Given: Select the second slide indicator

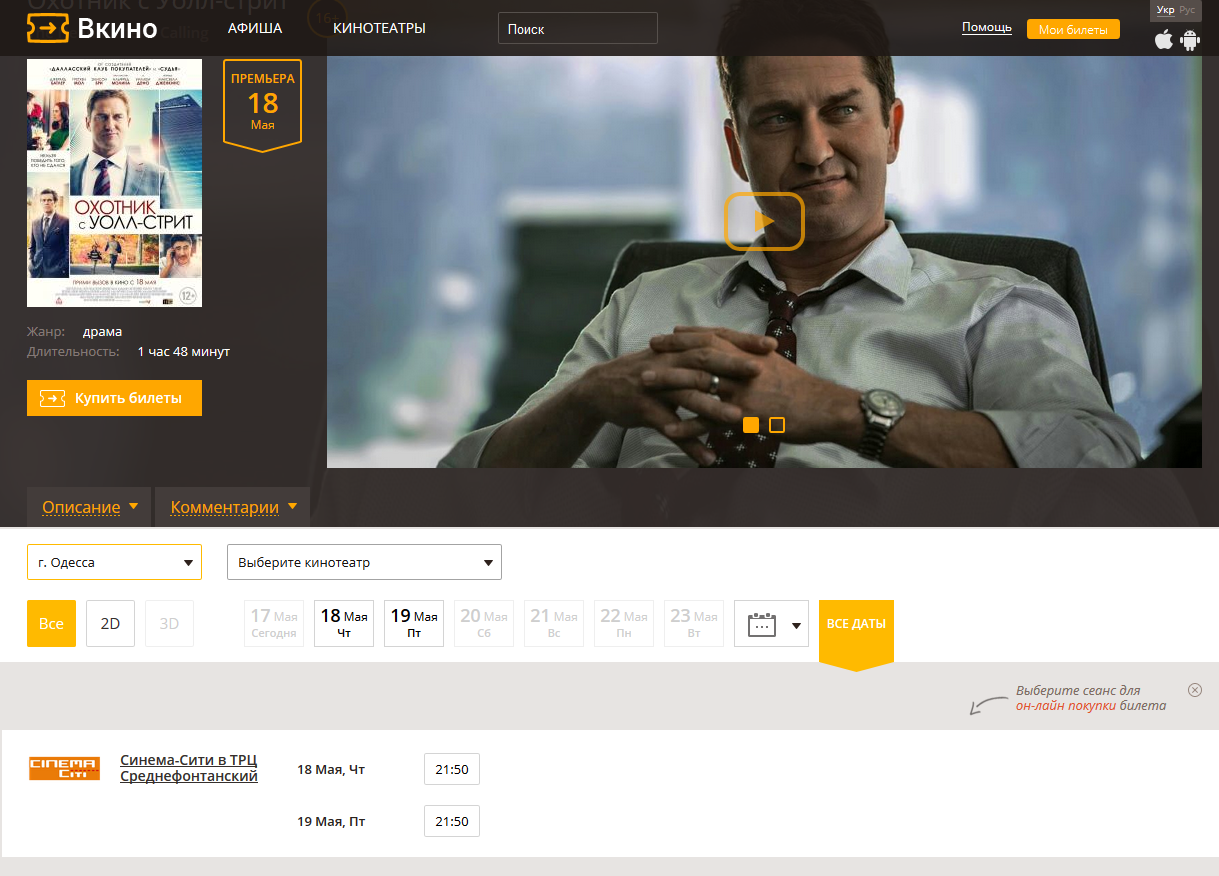Looking at the screenshot, I should click(777, 425).
